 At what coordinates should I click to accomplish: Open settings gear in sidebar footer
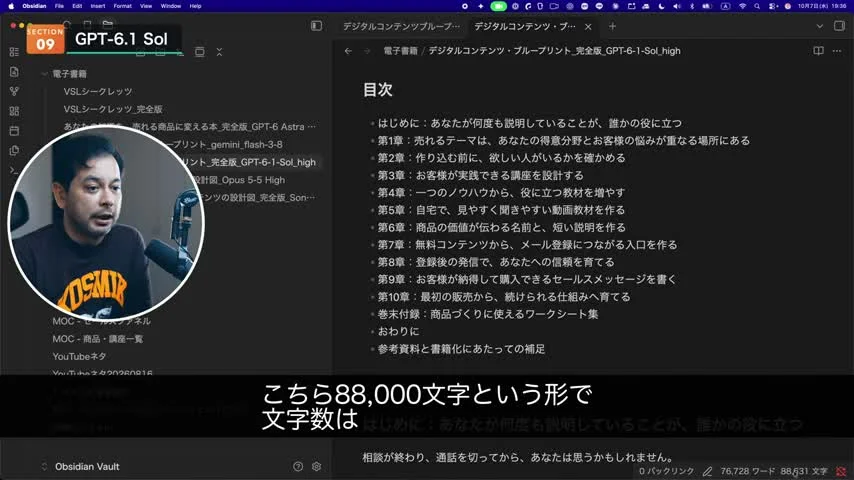pos(316,466)
